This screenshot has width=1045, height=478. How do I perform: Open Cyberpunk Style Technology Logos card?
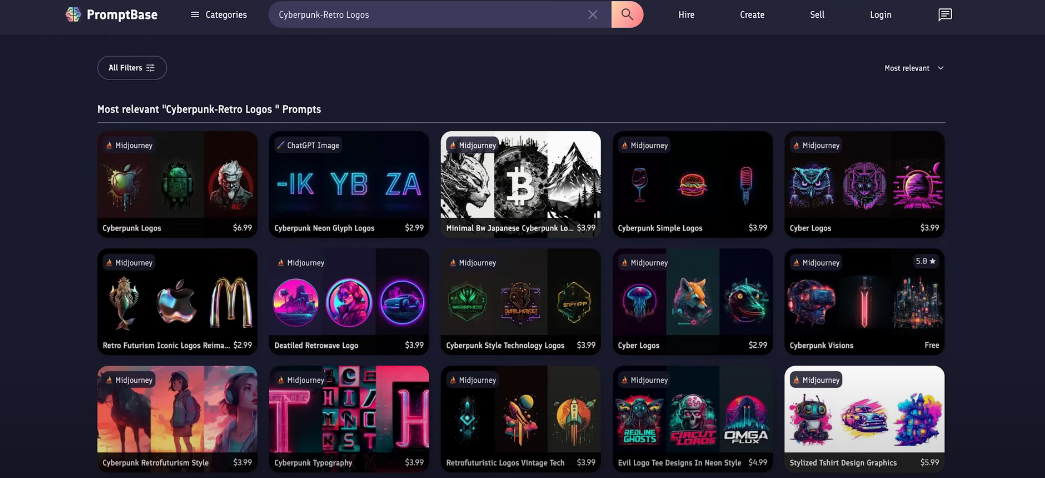(x=521, y=301)
